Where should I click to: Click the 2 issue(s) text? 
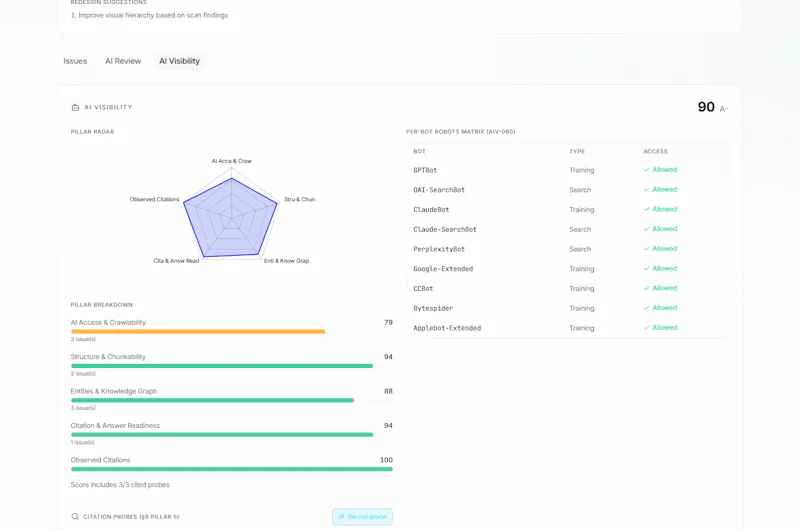(x=83, y=373)
